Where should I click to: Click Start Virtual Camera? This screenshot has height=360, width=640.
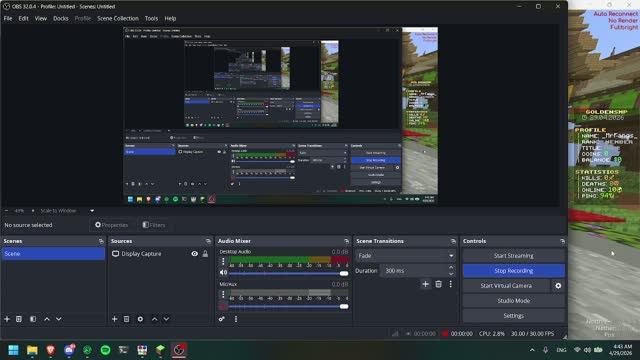coord(506,286)
